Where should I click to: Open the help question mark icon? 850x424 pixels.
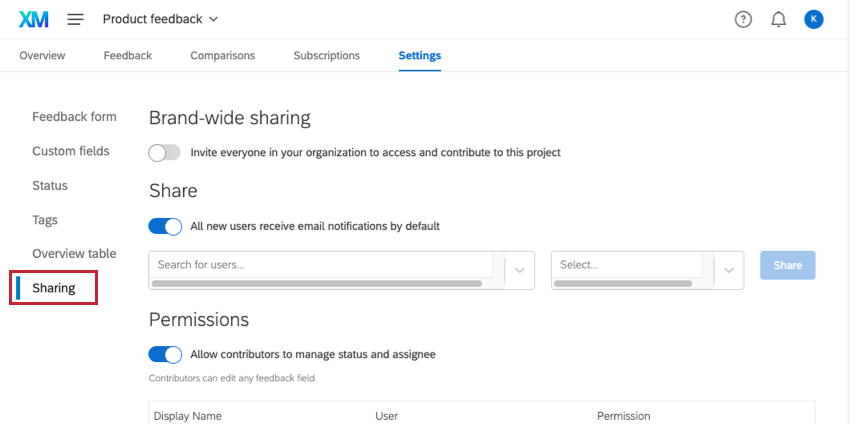(743, 19)
